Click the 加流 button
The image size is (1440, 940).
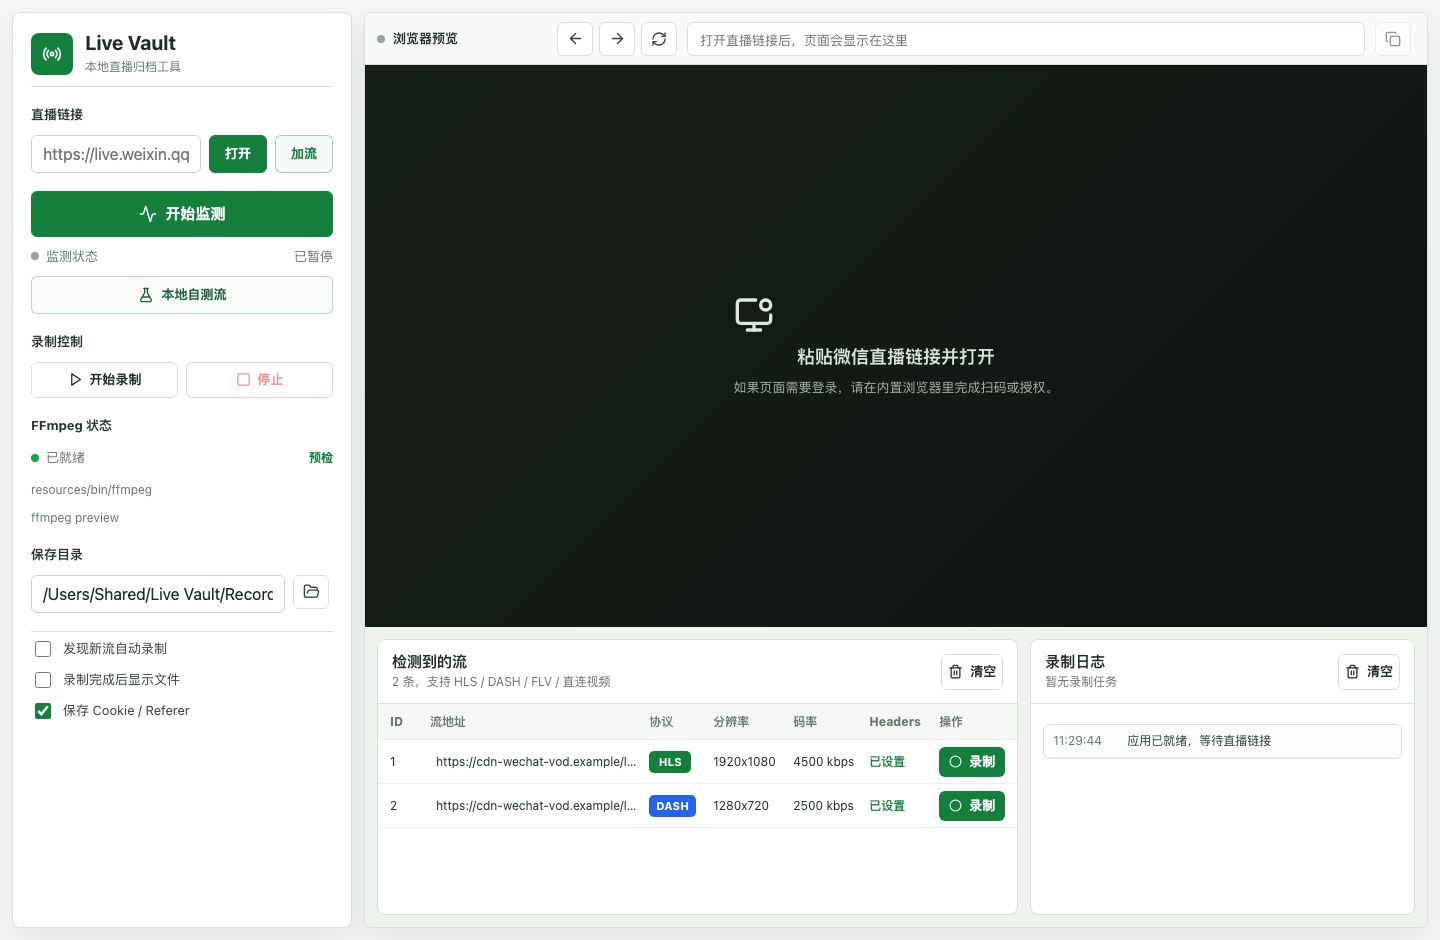point(304,154)
